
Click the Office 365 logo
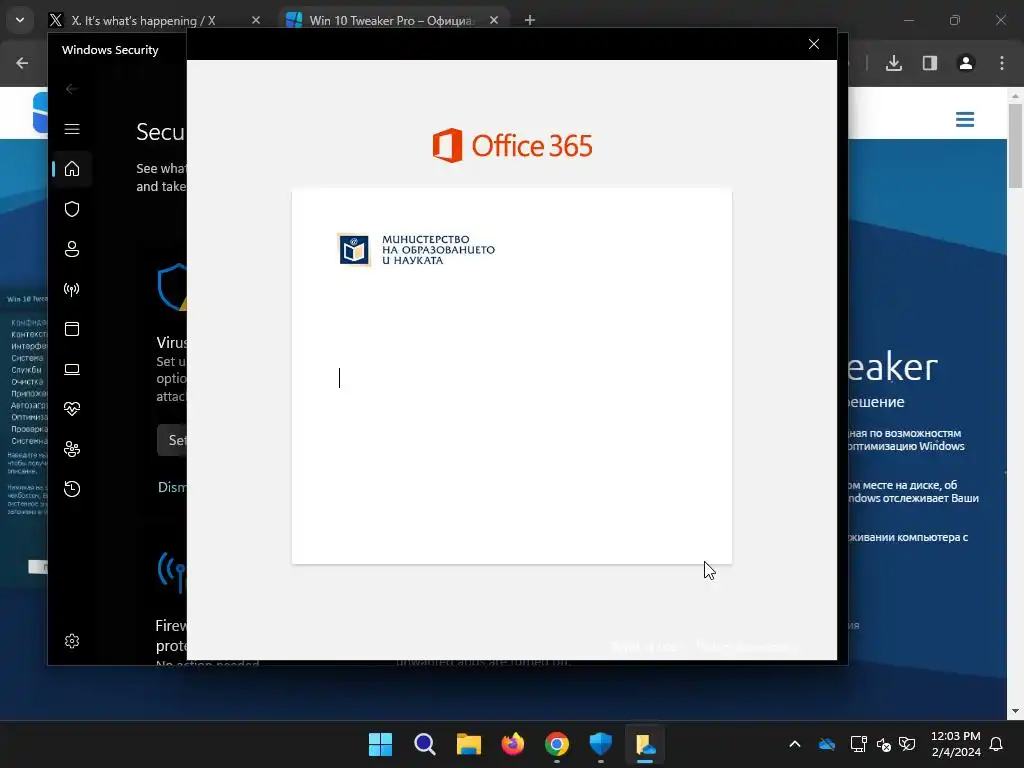[513, 146]
